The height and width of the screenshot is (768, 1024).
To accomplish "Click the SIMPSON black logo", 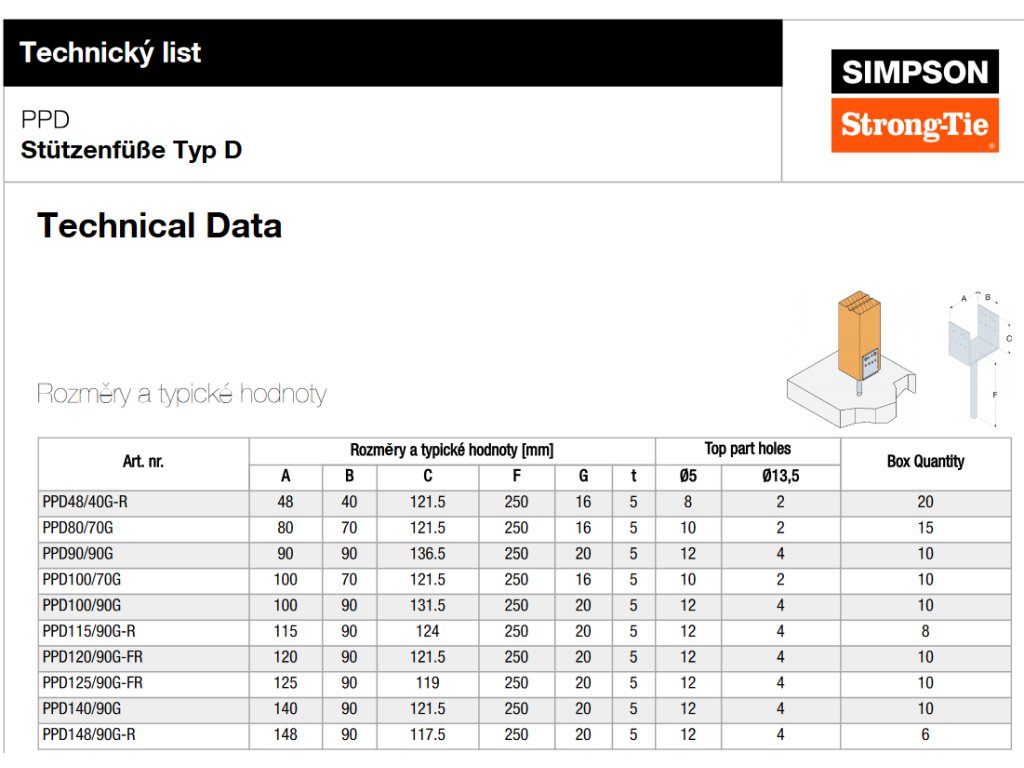I will (x=914, y=72).
